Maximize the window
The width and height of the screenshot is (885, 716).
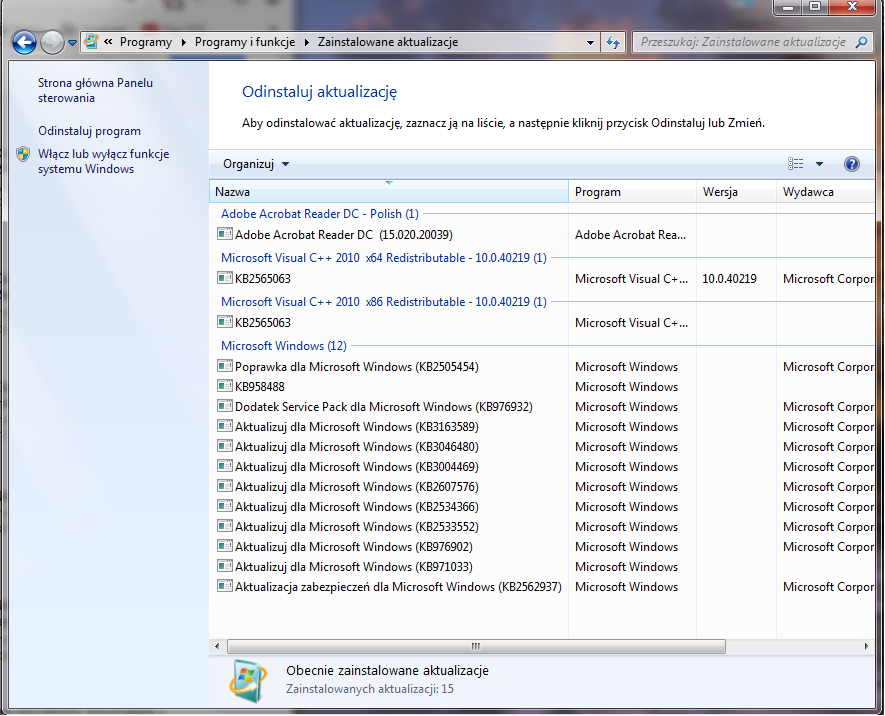coord(815,7)
